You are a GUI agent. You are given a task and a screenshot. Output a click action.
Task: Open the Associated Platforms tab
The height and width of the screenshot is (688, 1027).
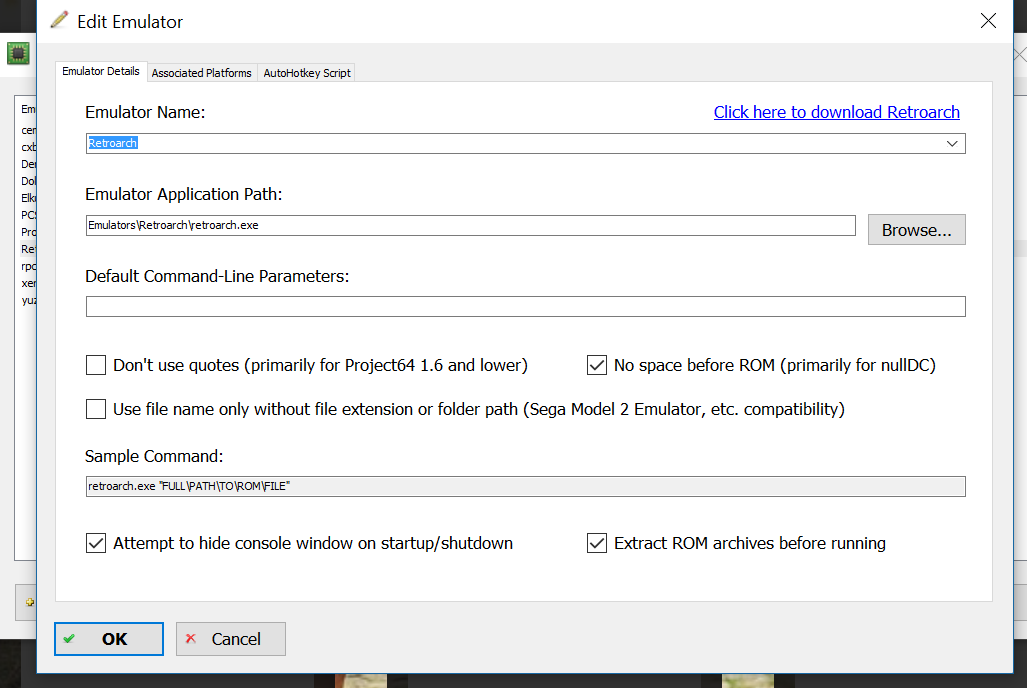tap(202, 73)
